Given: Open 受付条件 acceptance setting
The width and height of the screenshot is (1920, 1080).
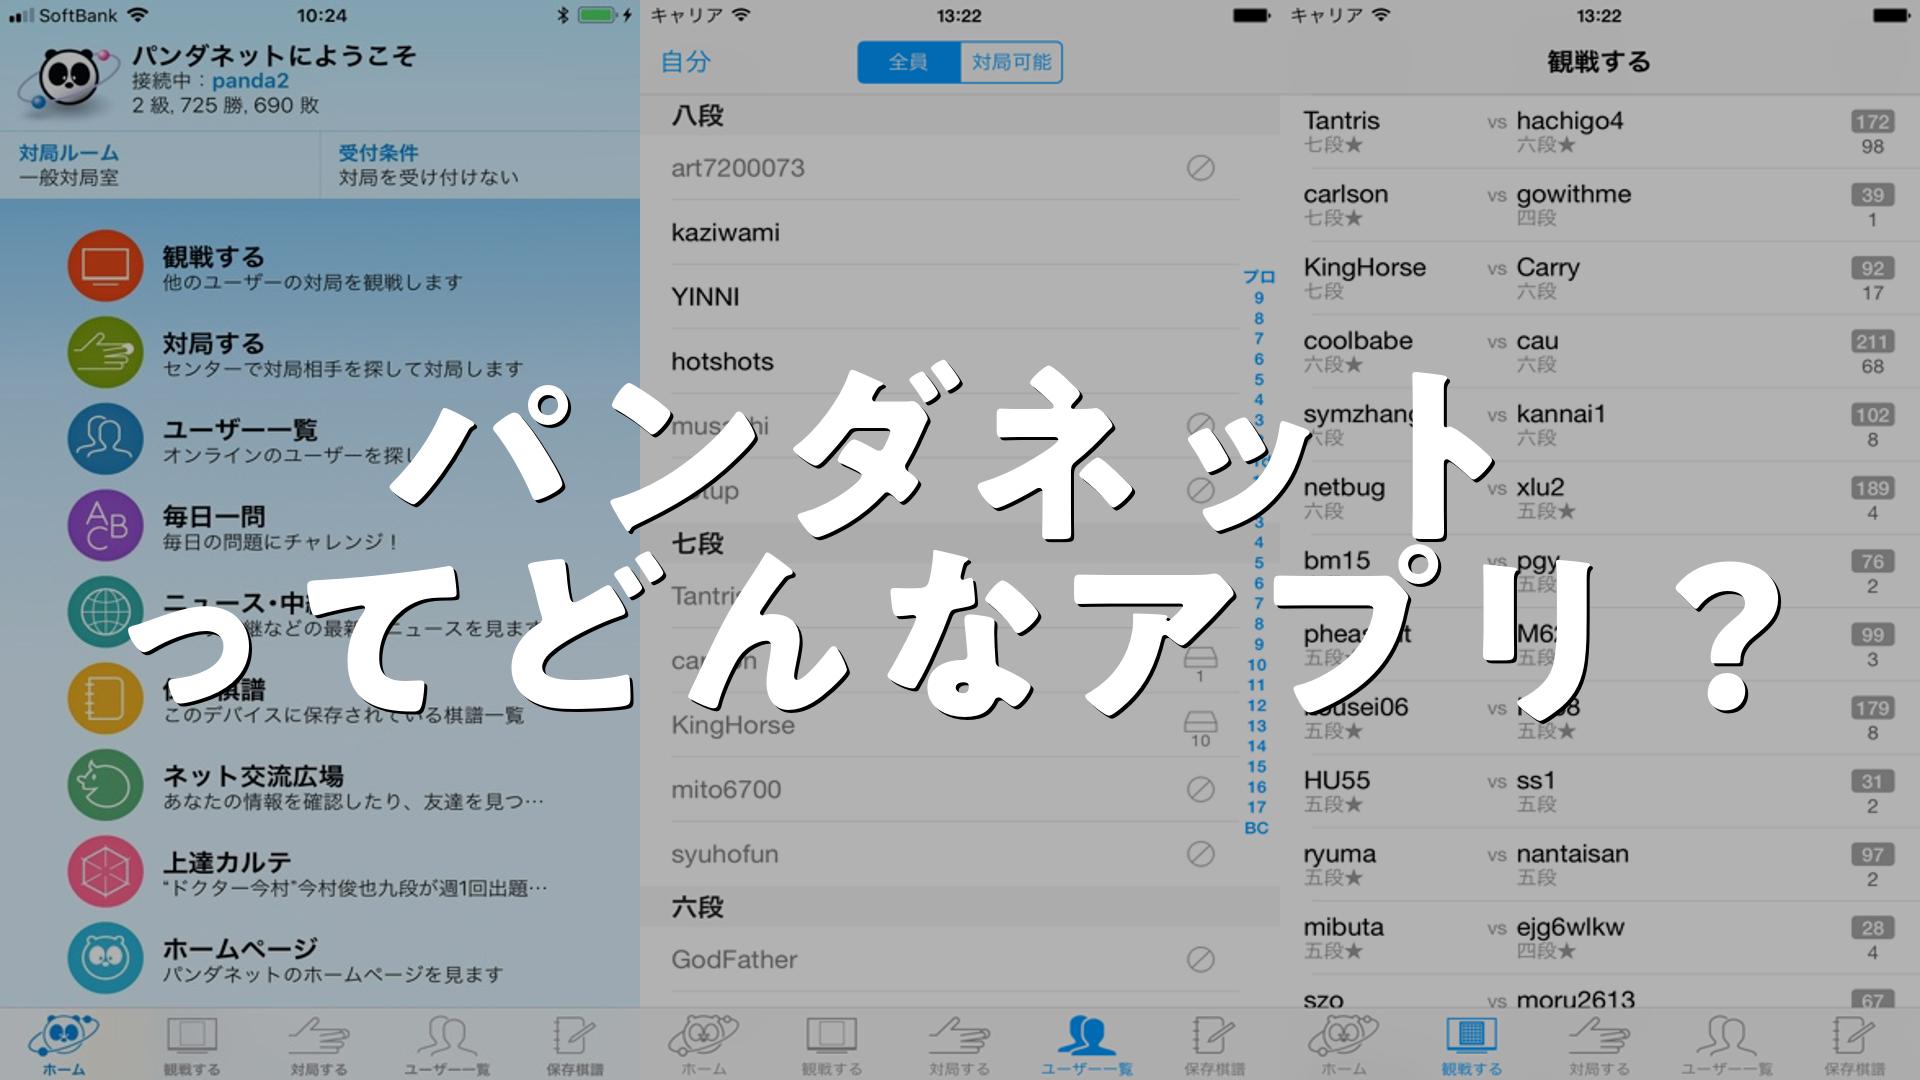Looking at the screenshot, I should [x=480, y=165].
